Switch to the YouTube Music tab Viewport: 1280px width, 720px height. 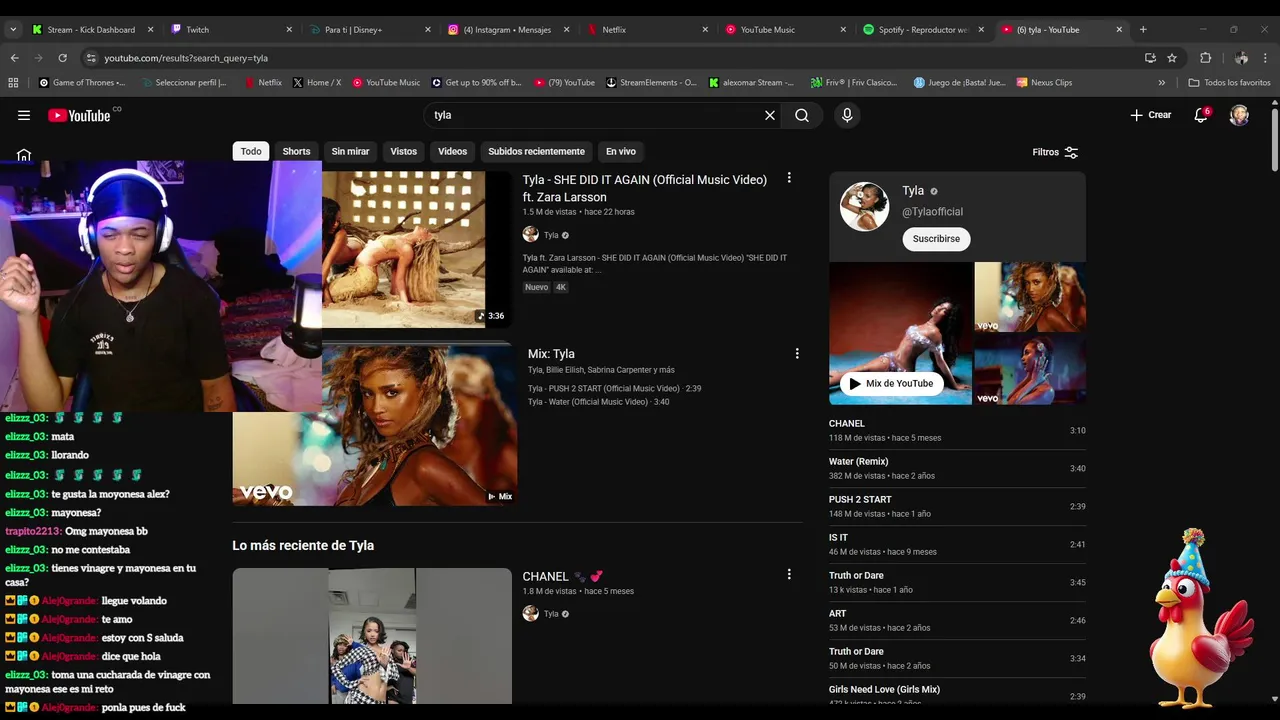785,30
